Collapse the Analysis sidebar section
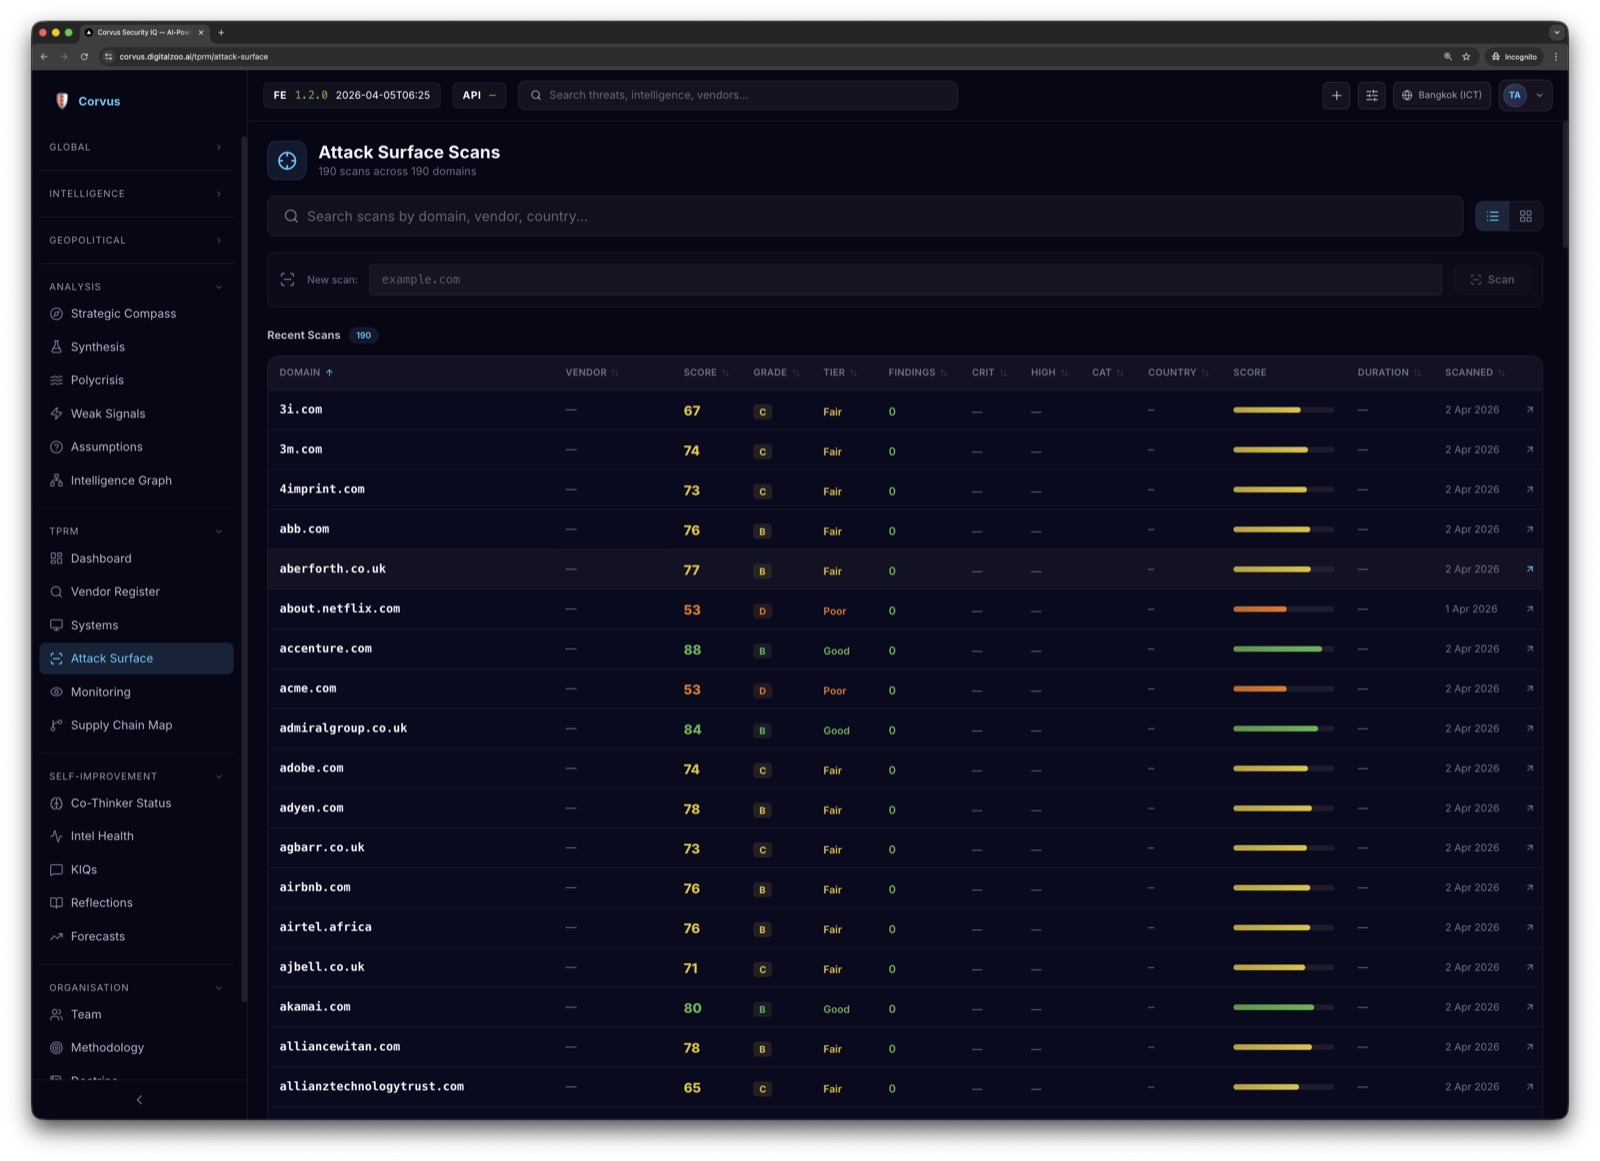1600x1161 pixels. pos(136,287)
